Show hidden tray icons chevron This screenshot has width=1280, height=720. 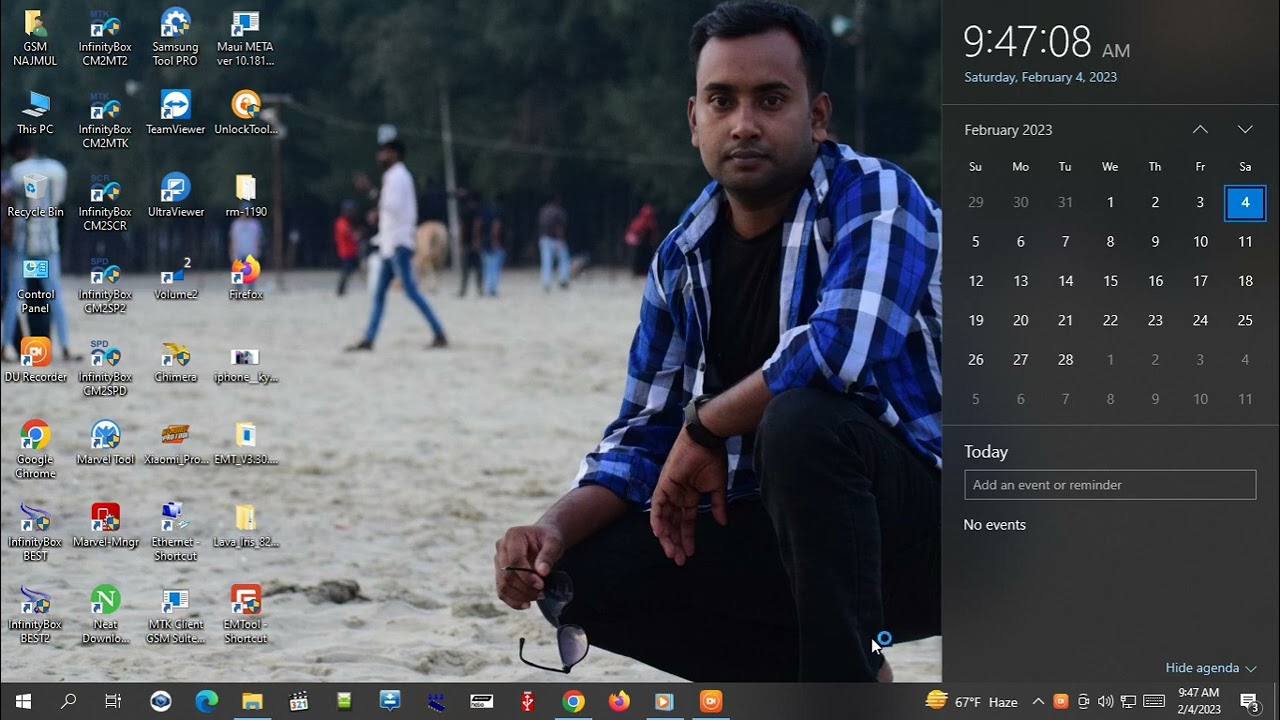tap(1038, 702)
